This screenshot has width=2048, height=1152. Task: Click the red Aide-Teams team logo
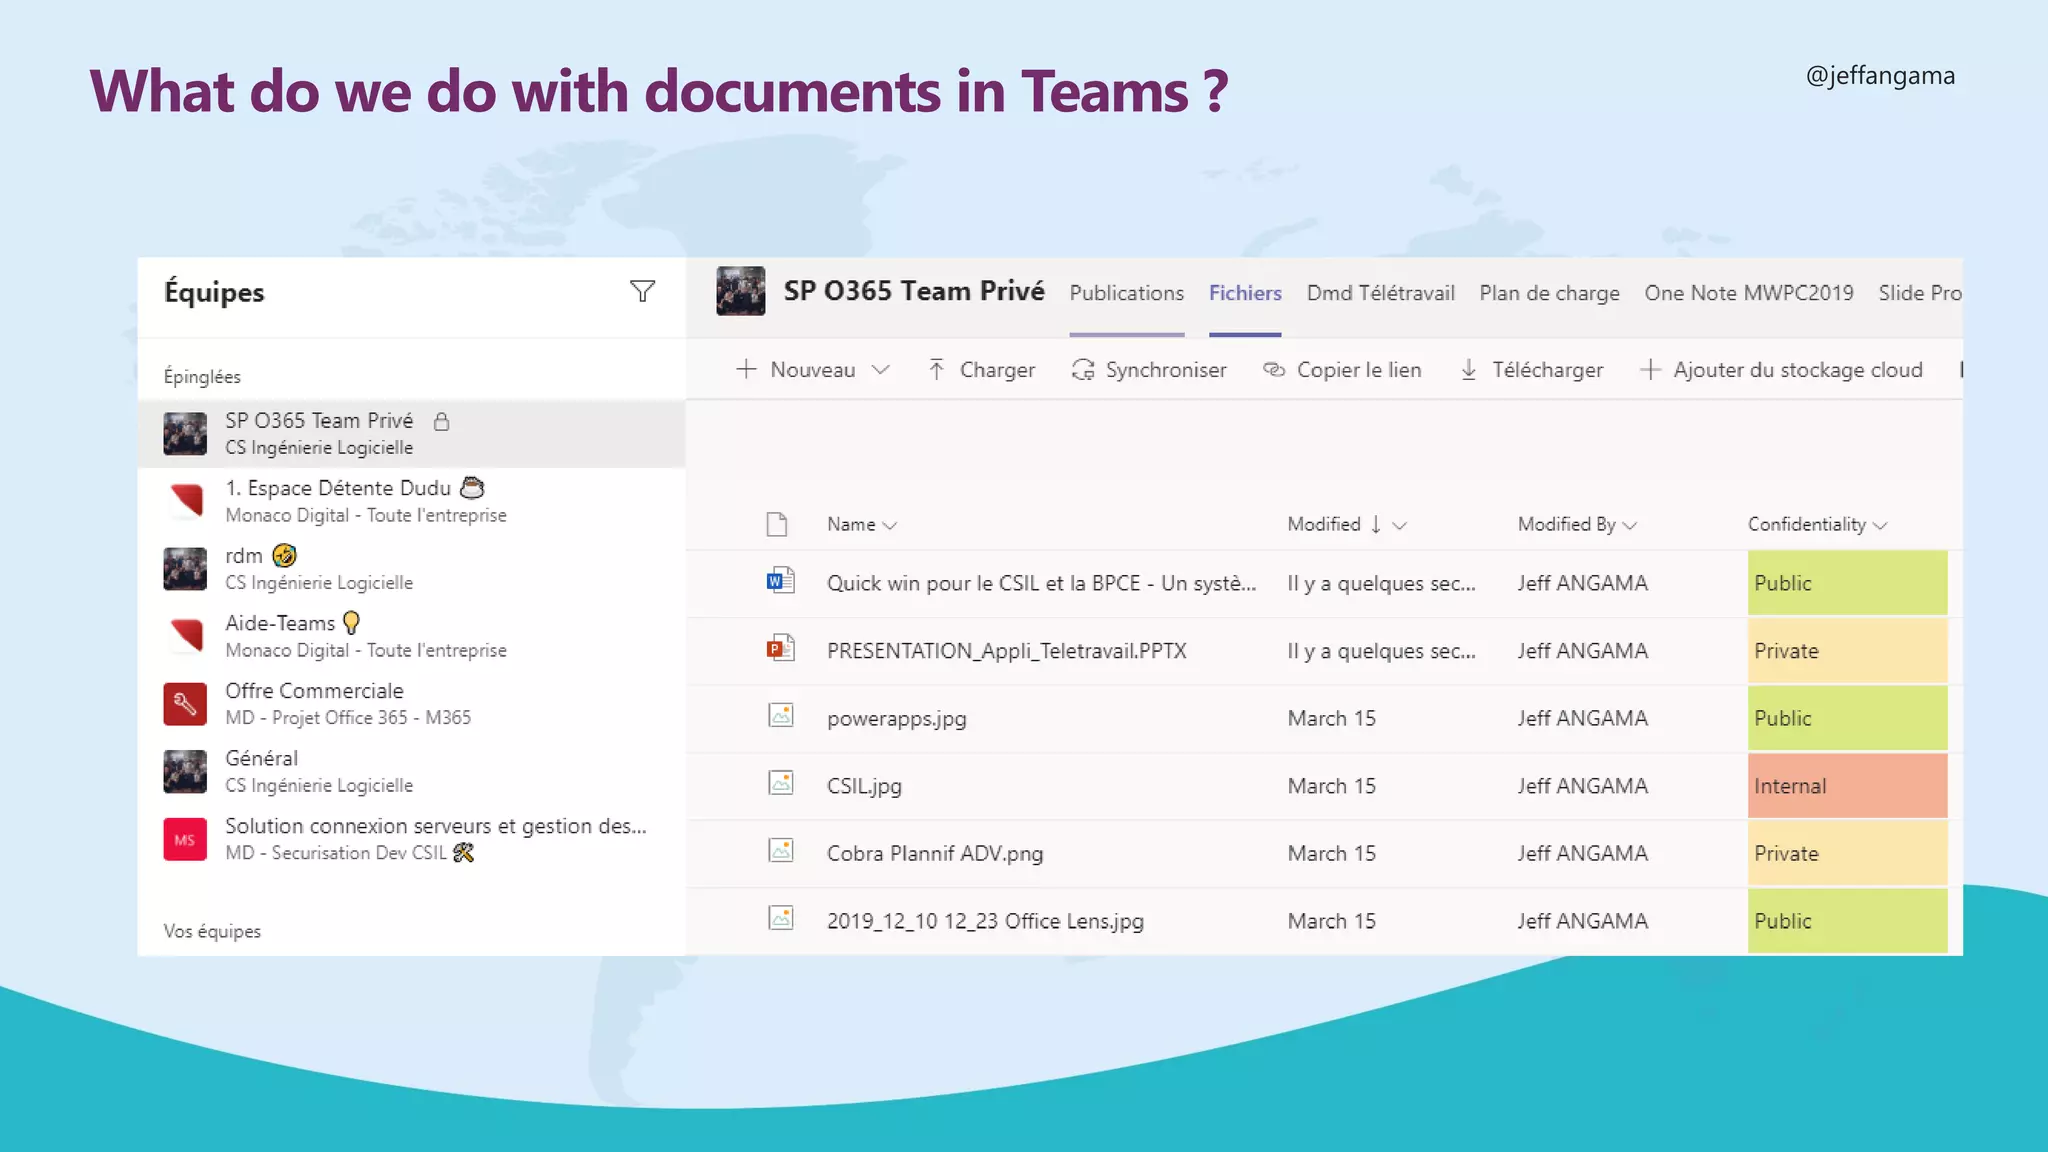(186, 635)
